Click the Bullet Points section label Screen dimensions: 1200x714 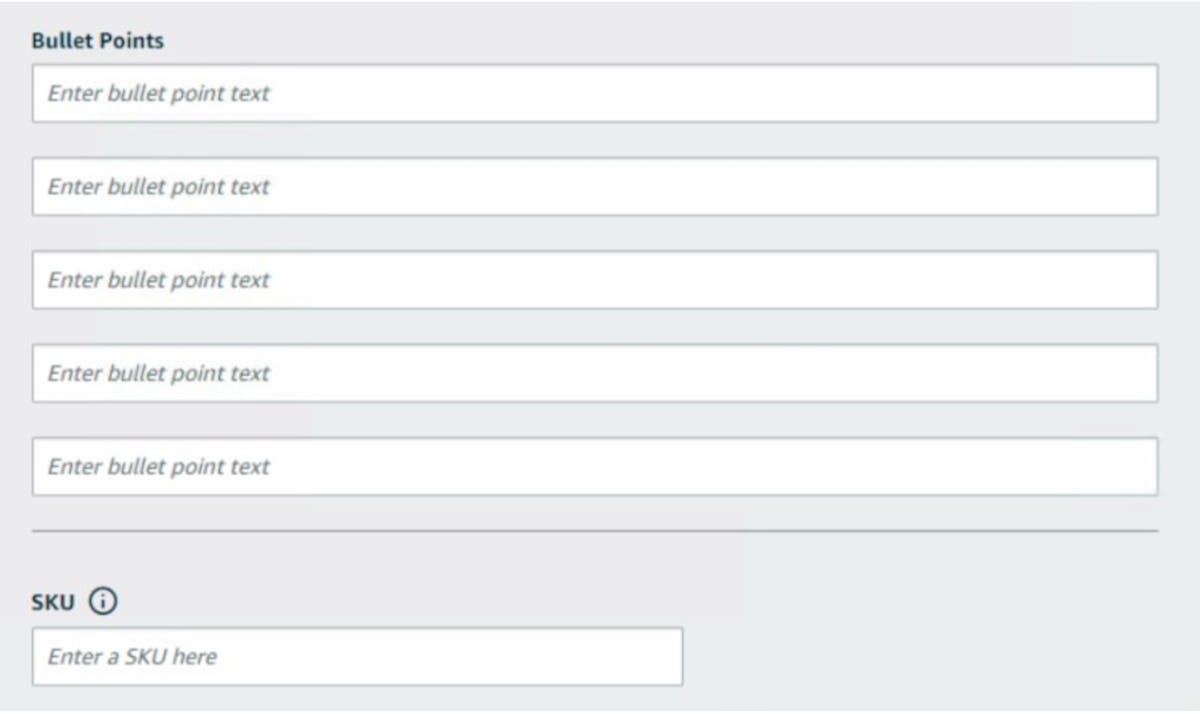(x=98, y=42)
